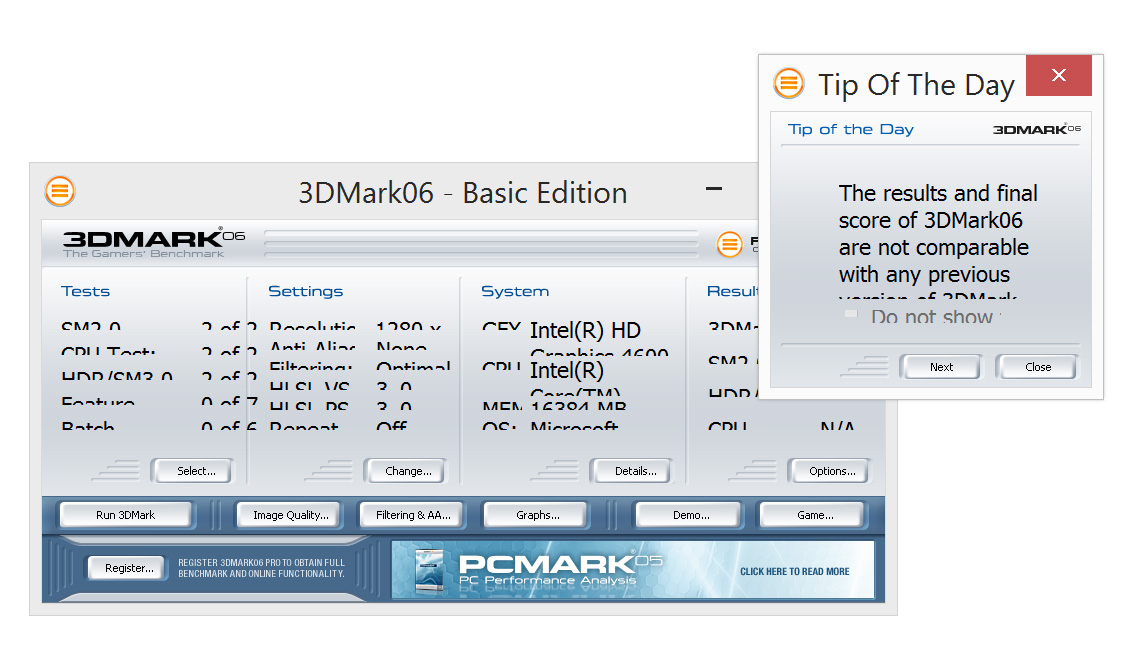
Task: Open Image Quality... tool
Action: (x=289, y=515)
